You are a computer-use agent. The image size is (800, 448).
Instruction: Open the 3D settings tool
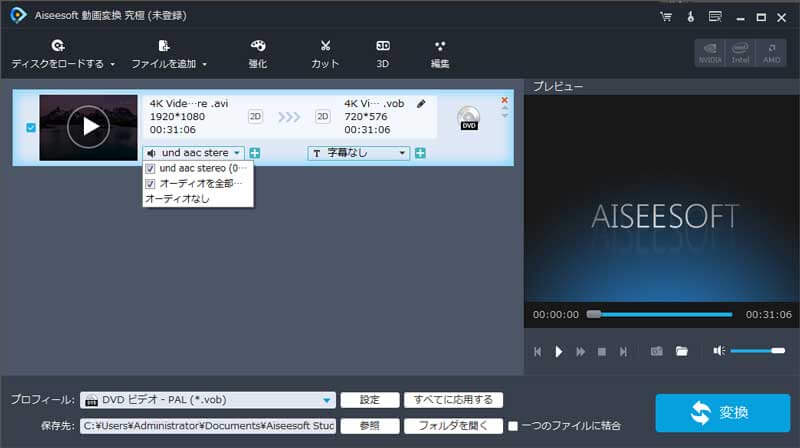pyautogui.click(x=383, y=54)
